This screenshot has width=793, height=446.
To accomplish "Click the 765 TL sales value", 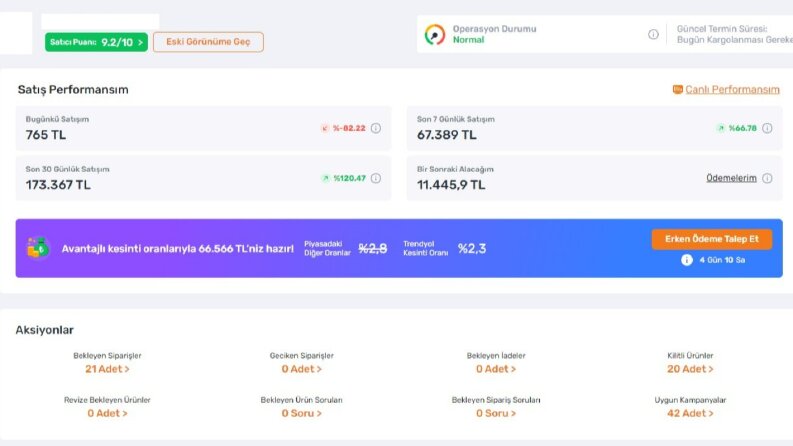I will (x=46, y=135).
